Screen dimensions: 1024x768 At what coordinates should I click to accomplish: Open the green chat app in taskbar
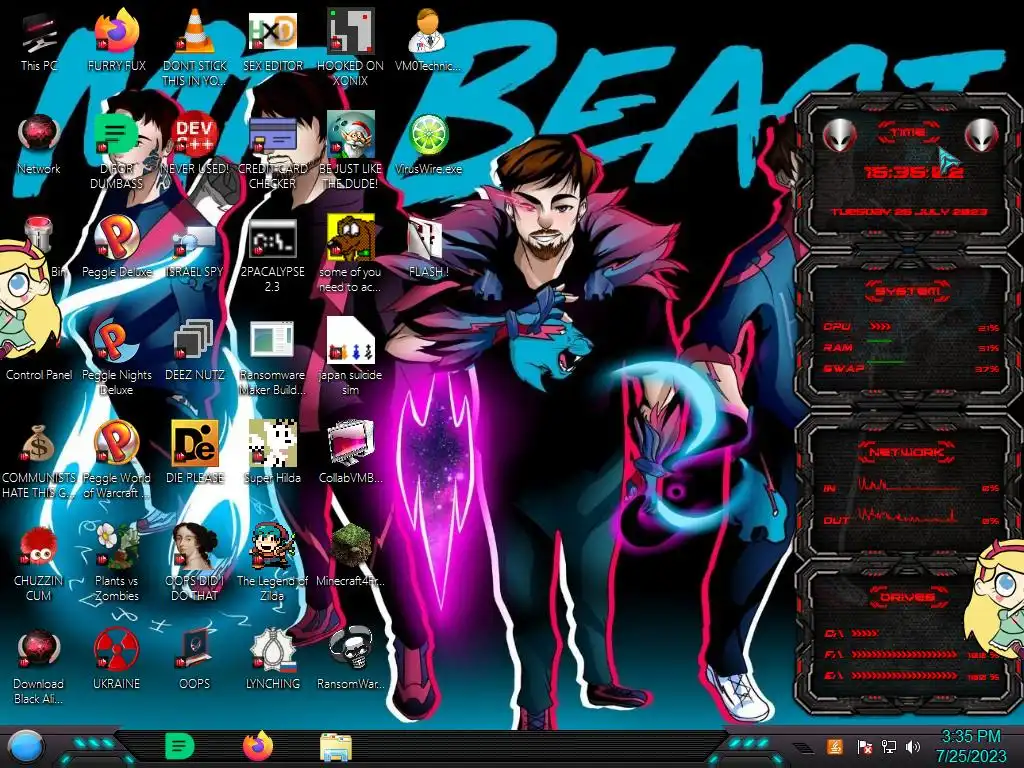click(x=180, y=746)
